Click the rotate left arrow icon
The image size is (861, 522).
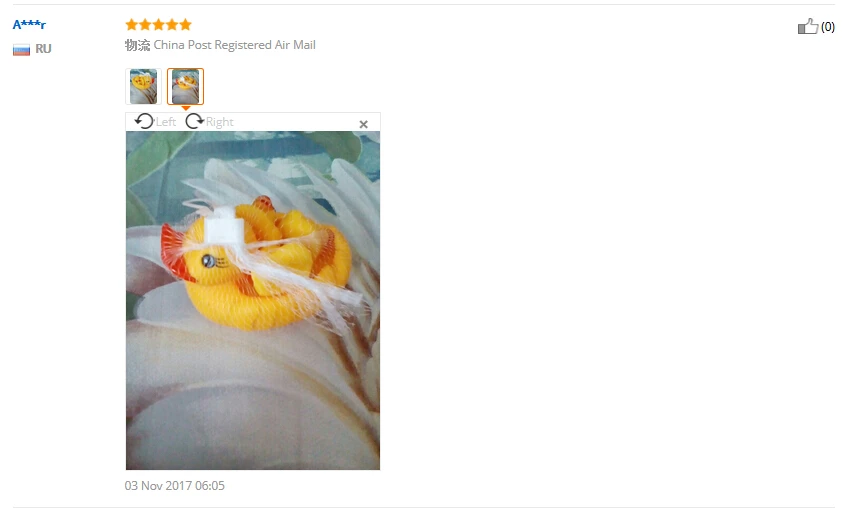tap(144, 121)
